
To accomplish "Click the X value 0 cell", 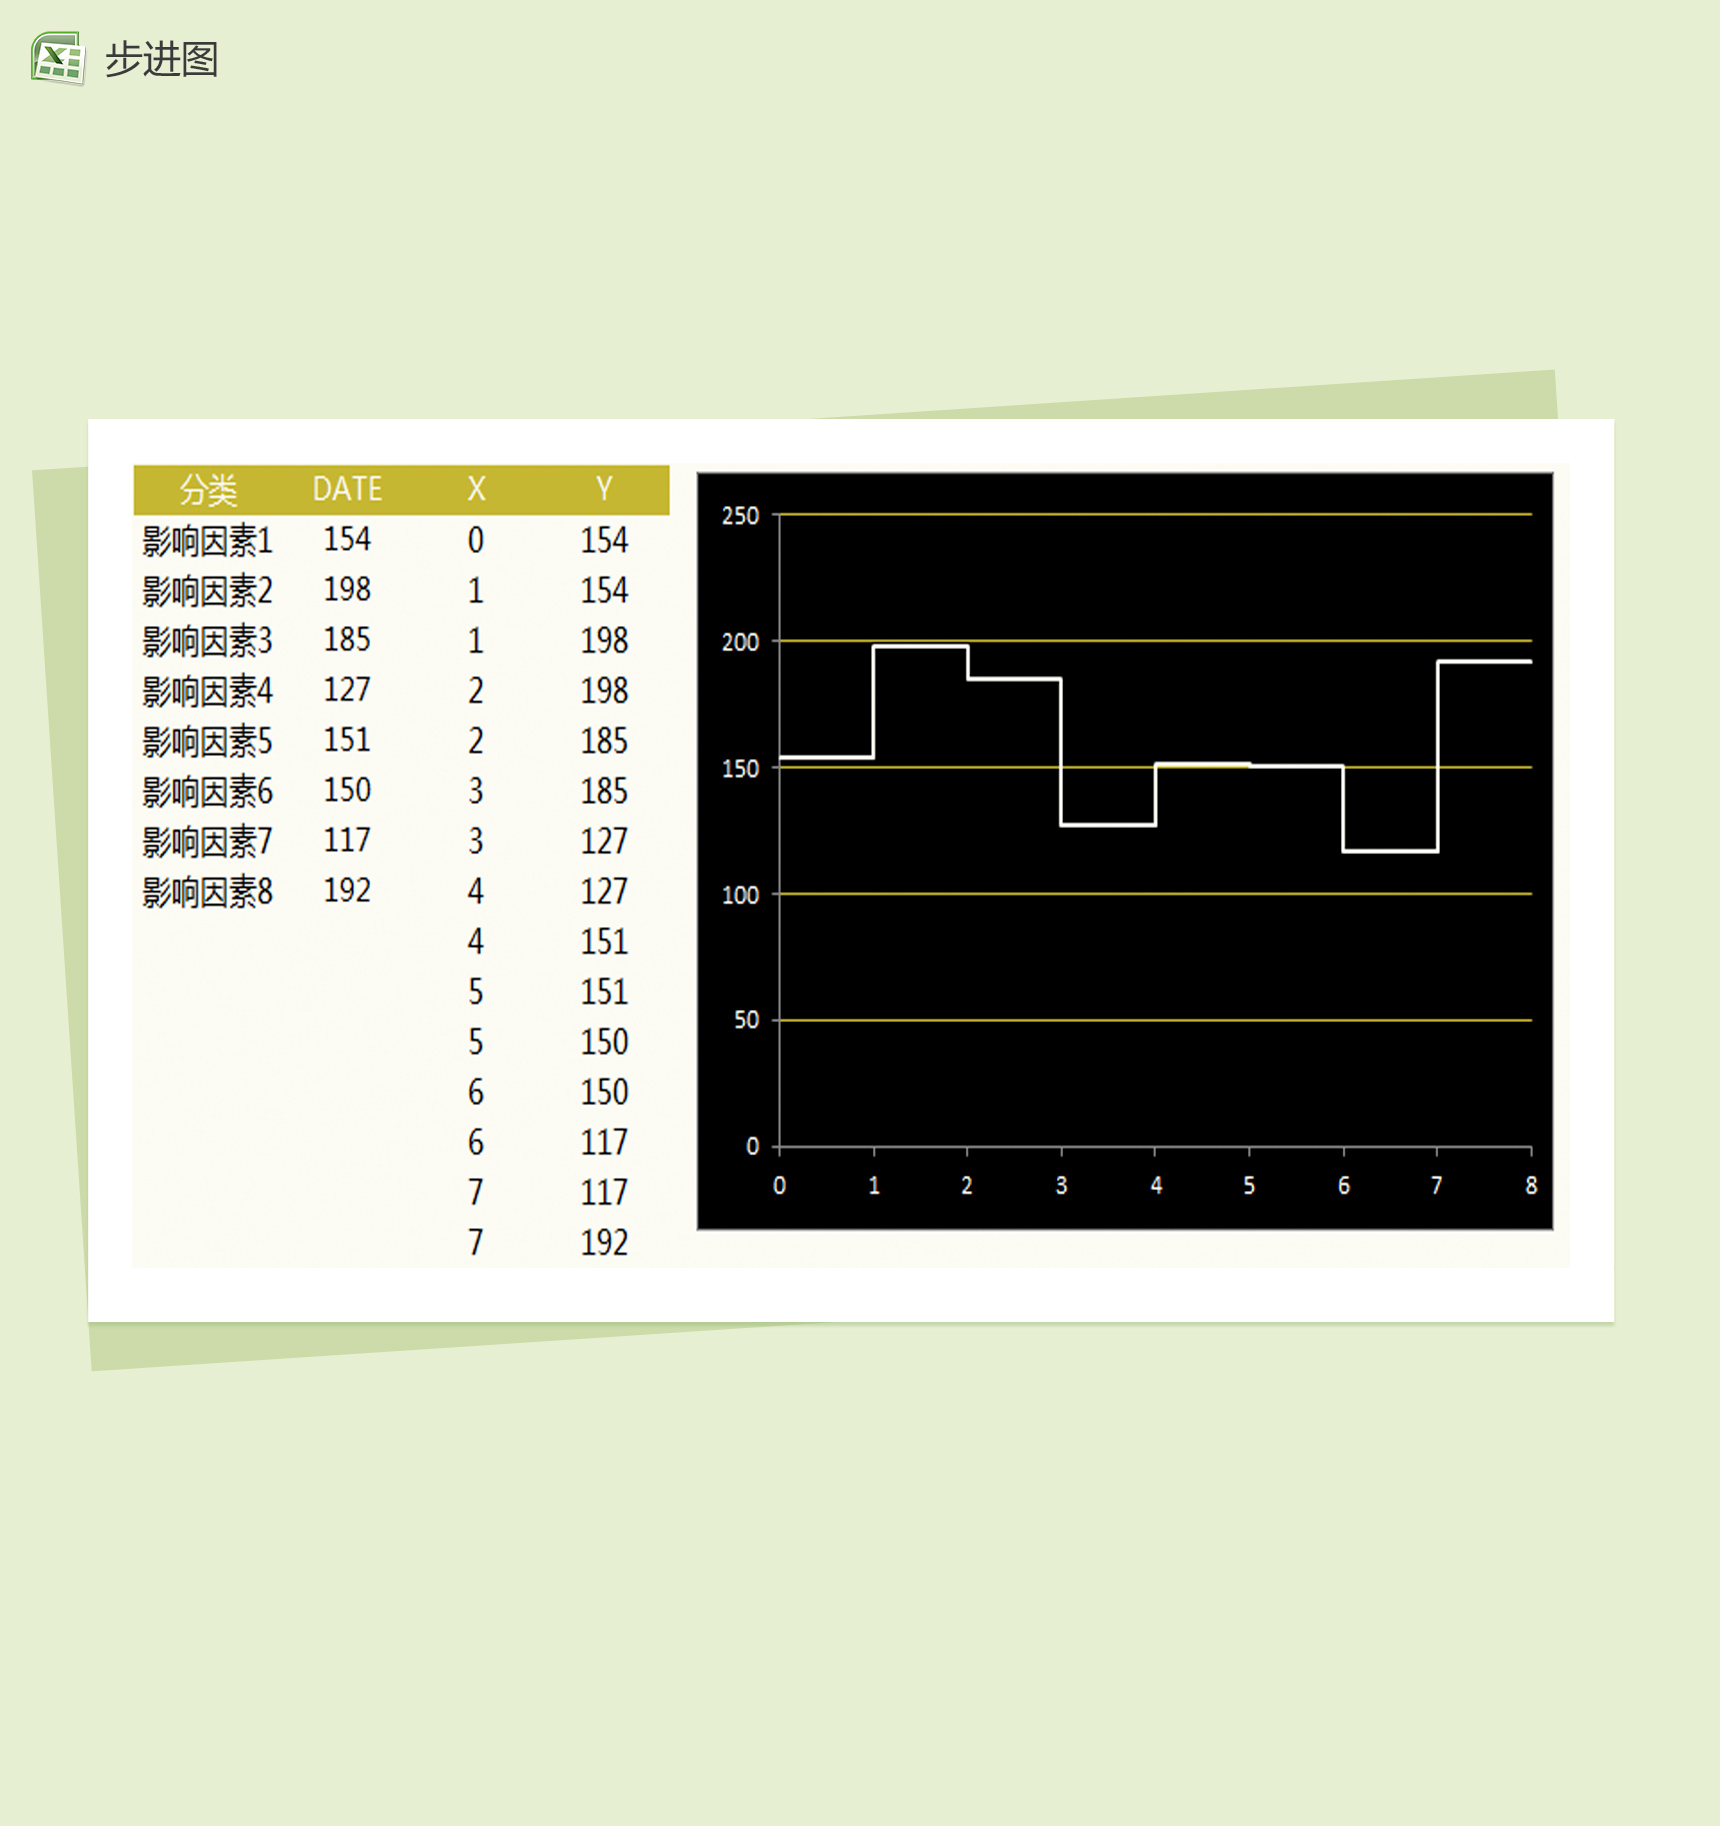I will pos(476,541).
